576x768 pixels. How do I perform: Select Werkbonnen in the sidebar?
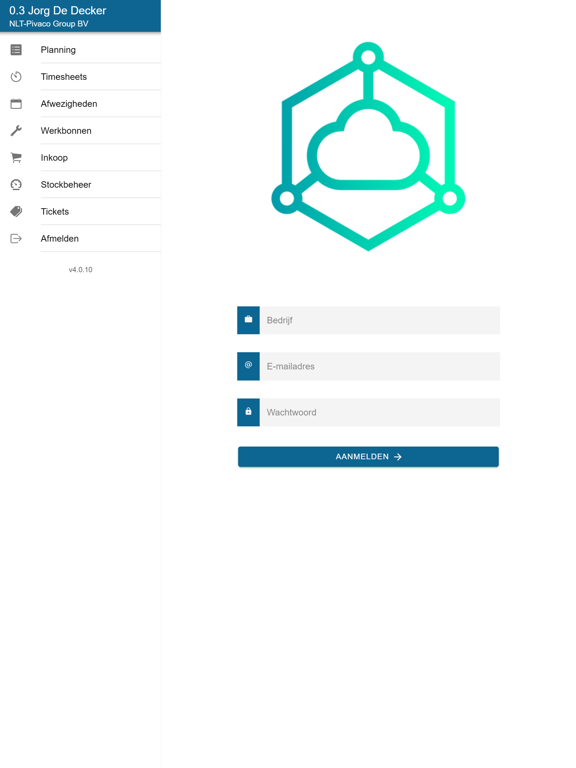point(80,130)
